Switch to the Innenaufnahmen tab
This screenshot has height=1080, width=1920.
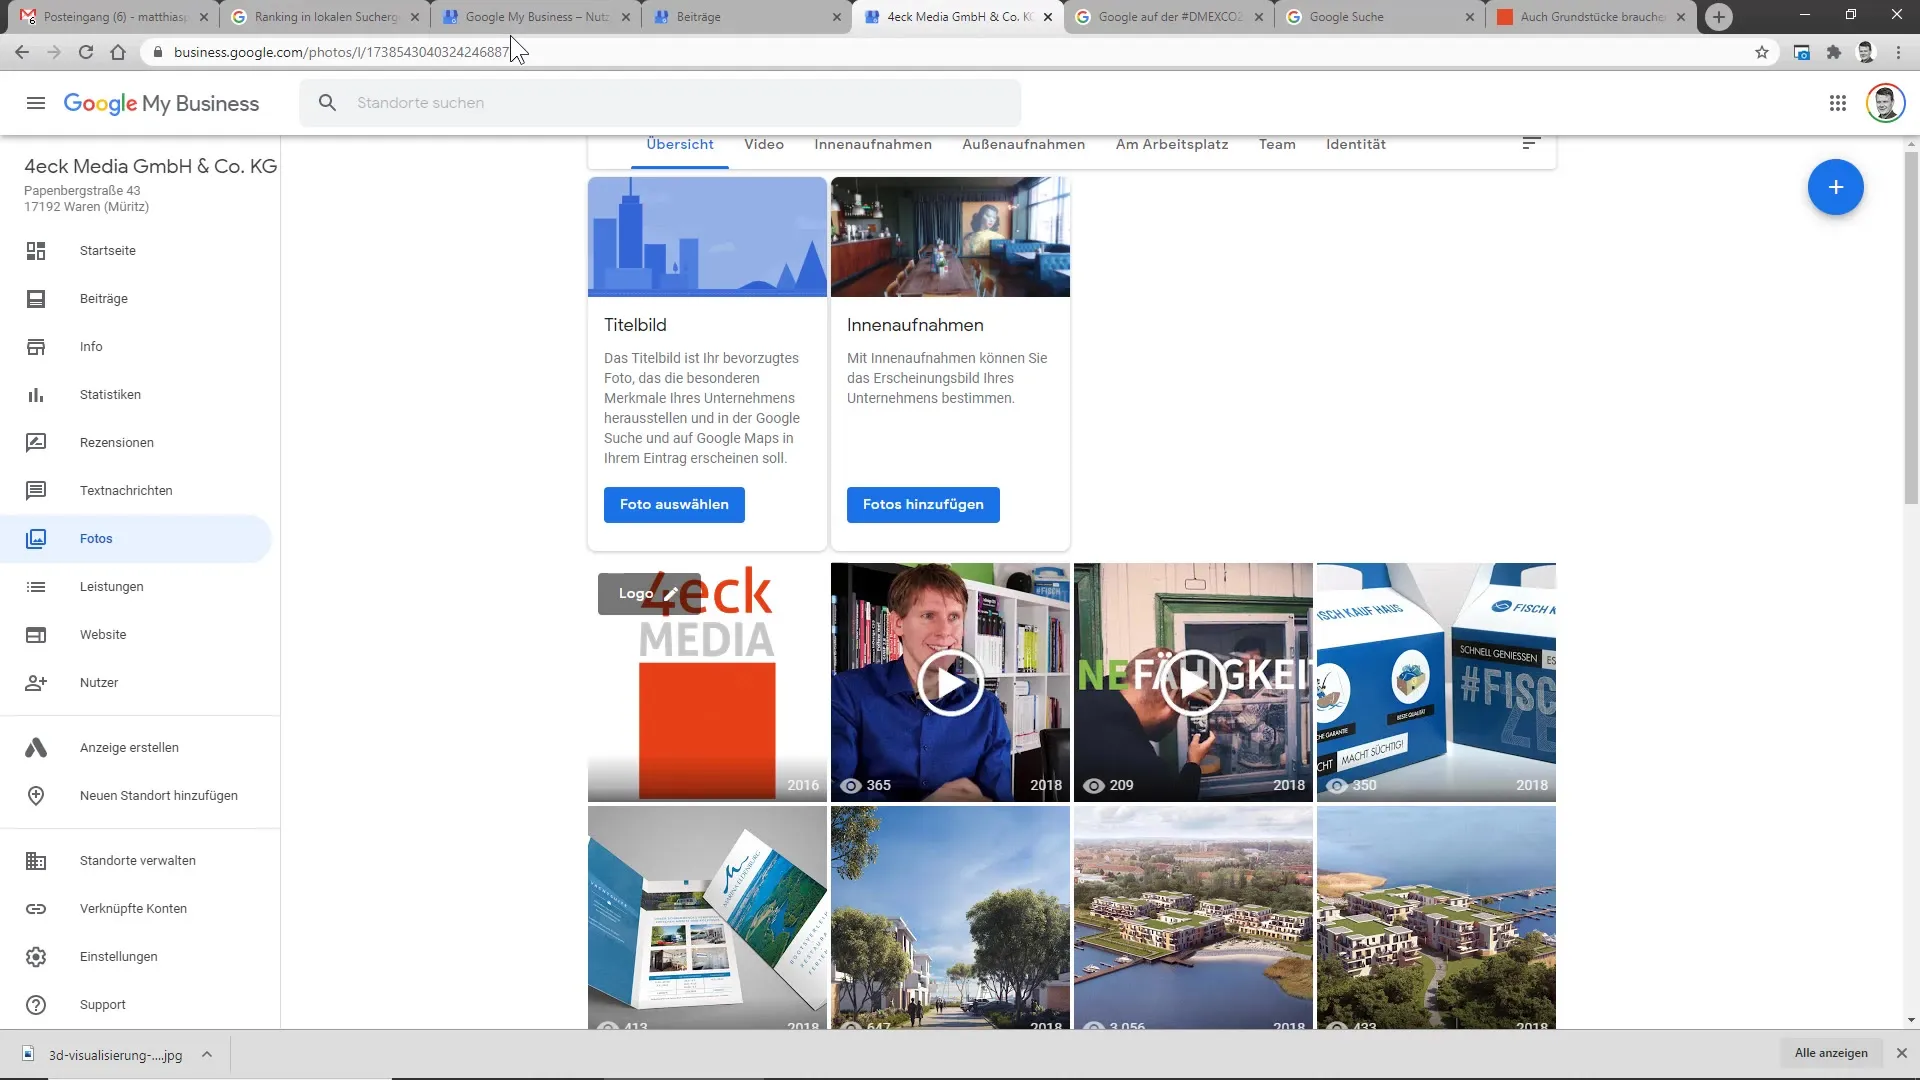pyautogui.click(x=873, y=145)
